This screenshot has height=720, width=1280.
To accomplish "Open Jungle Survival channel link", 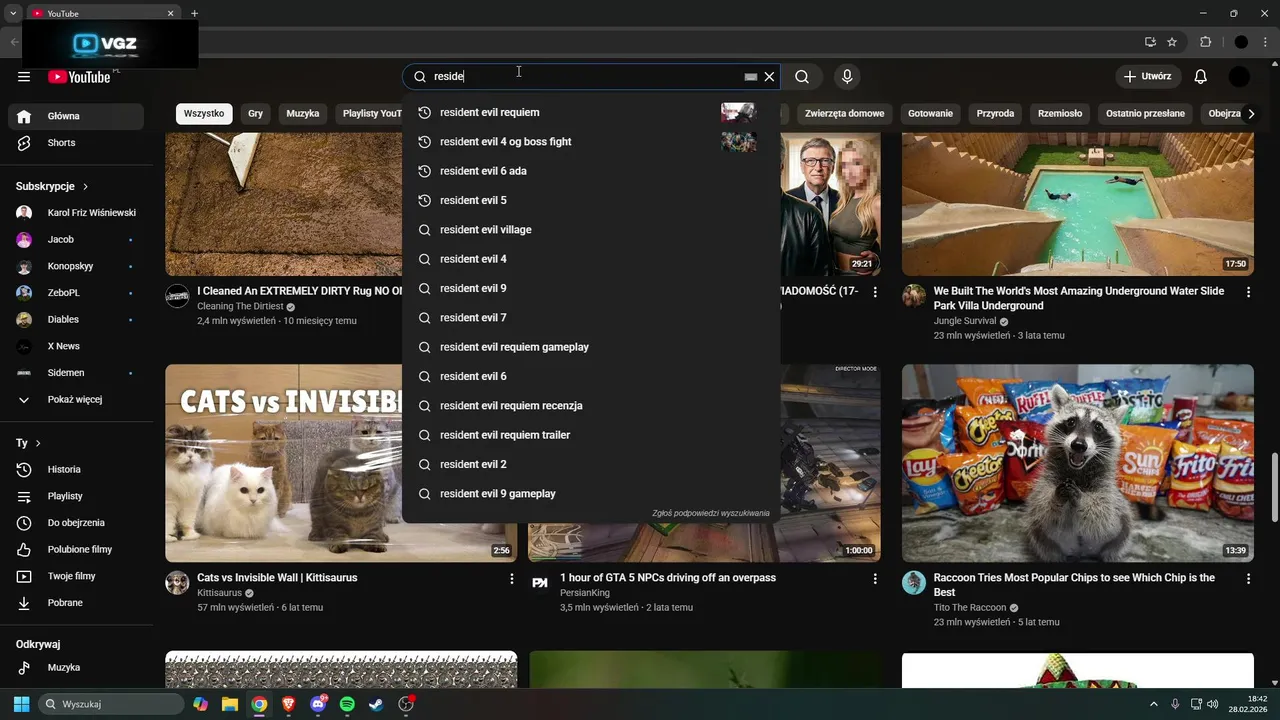I will (x=965, y=321).
